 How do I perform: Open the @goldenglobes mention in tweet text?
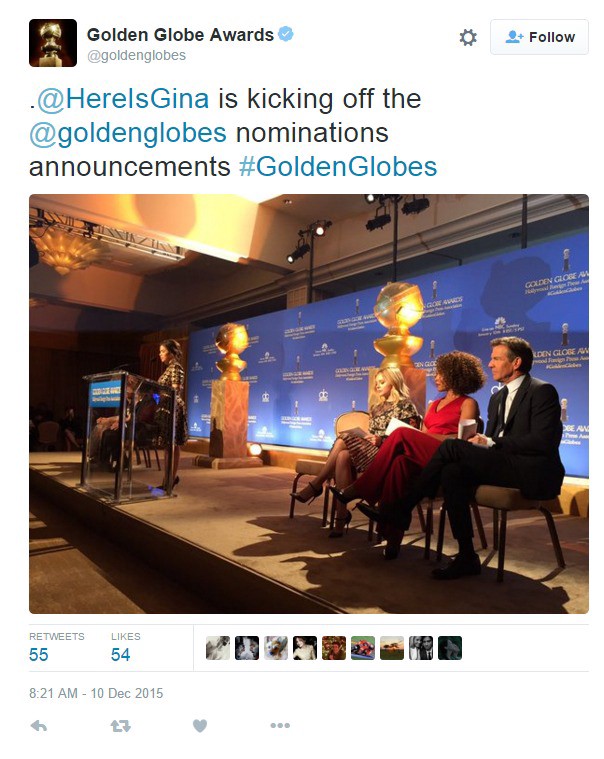tap(128, 133)
